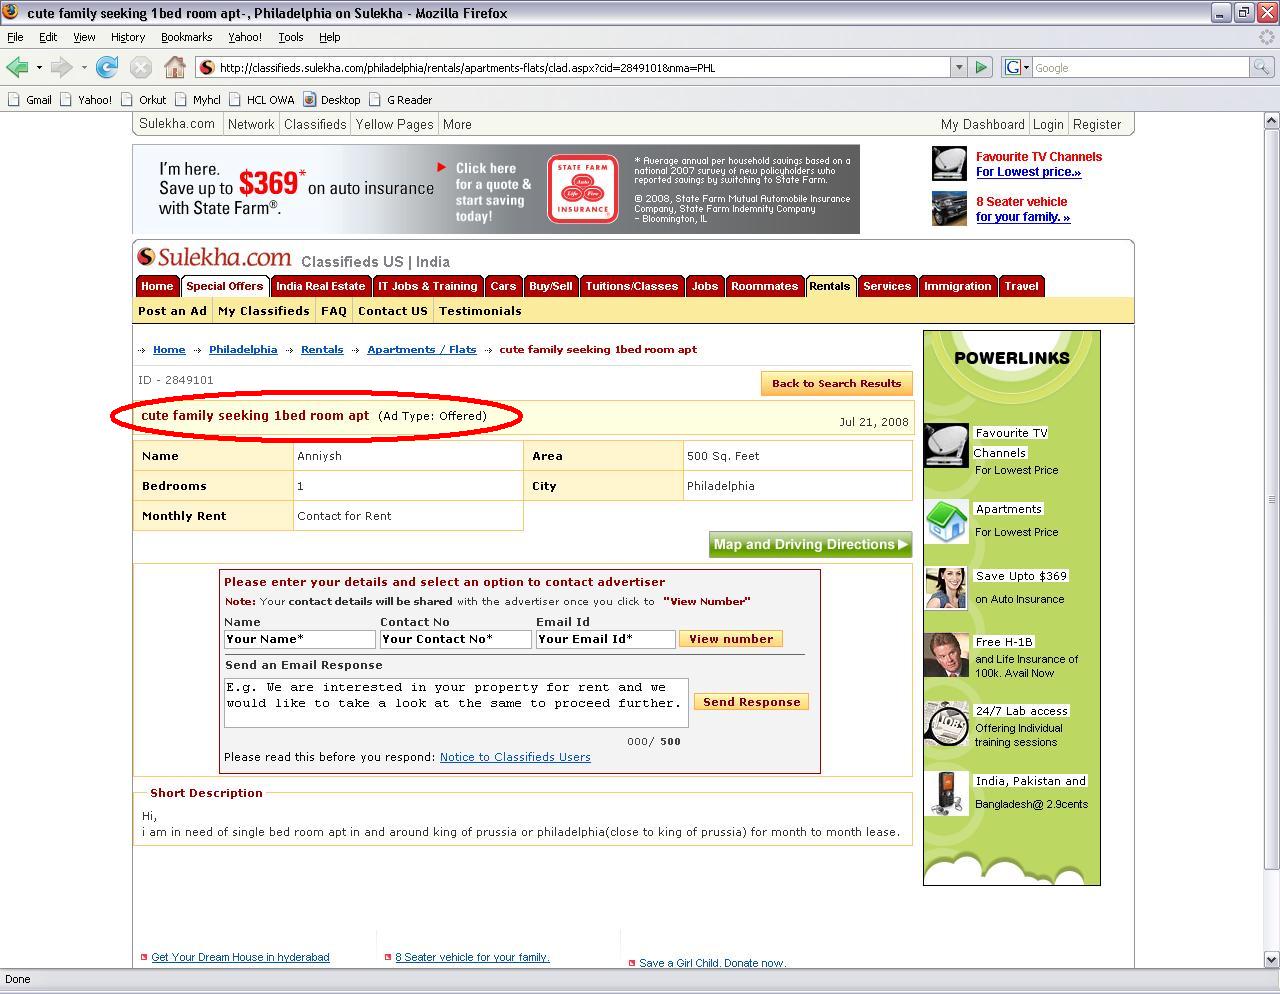Click the Your Contact No field
Image resolution: width=1280 pixels, height=994 pixels.
click(x=455, y=639)
